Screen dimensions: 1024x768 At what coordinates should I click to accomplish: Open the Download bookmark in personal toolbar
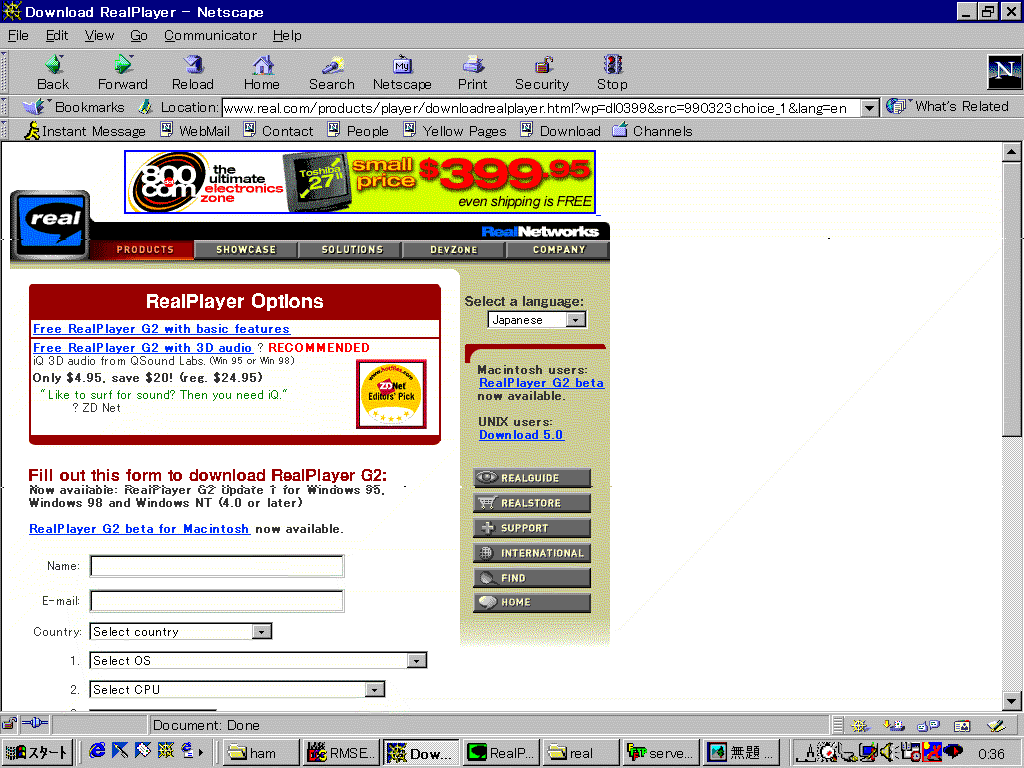pos(560,131)
